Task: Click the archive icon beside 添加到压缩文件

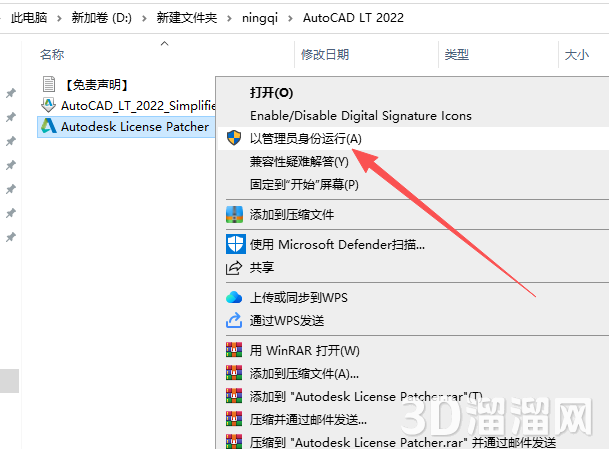Action: 234,214
